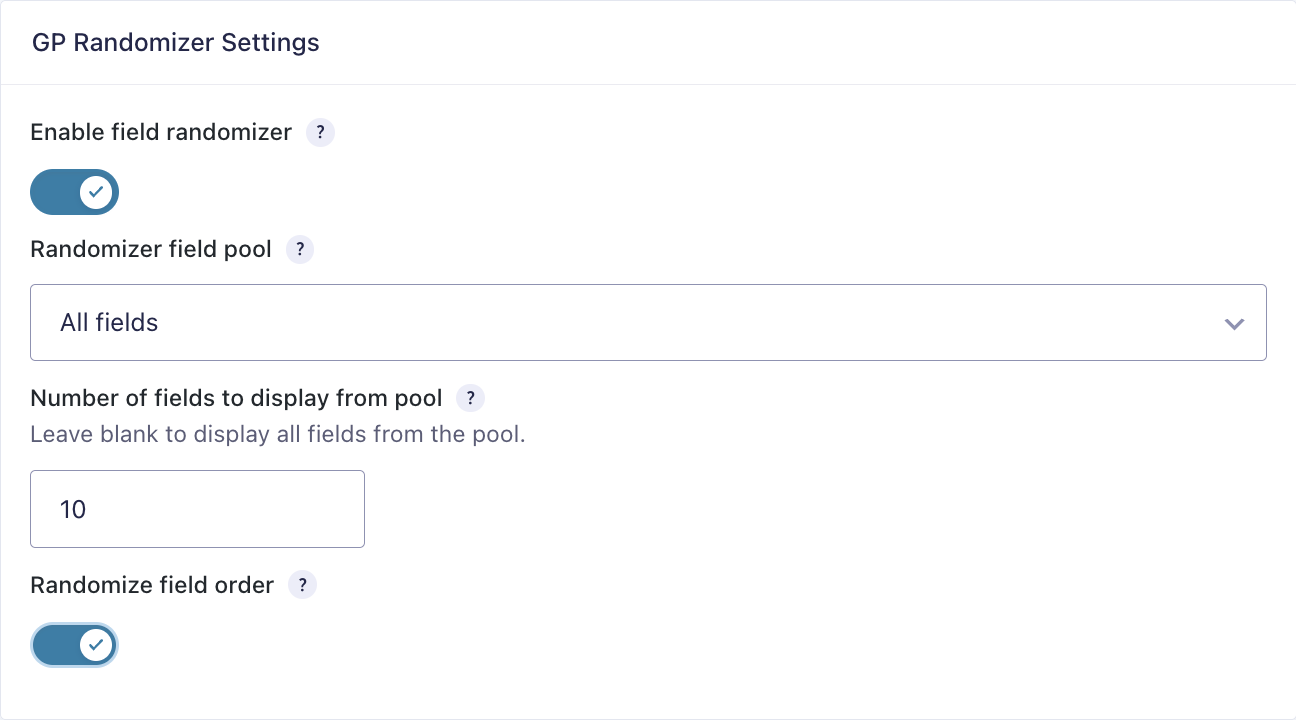Click Number of fields to display from pool label
The width and height of the screenshot is (1296, 720).
[236, 398]
